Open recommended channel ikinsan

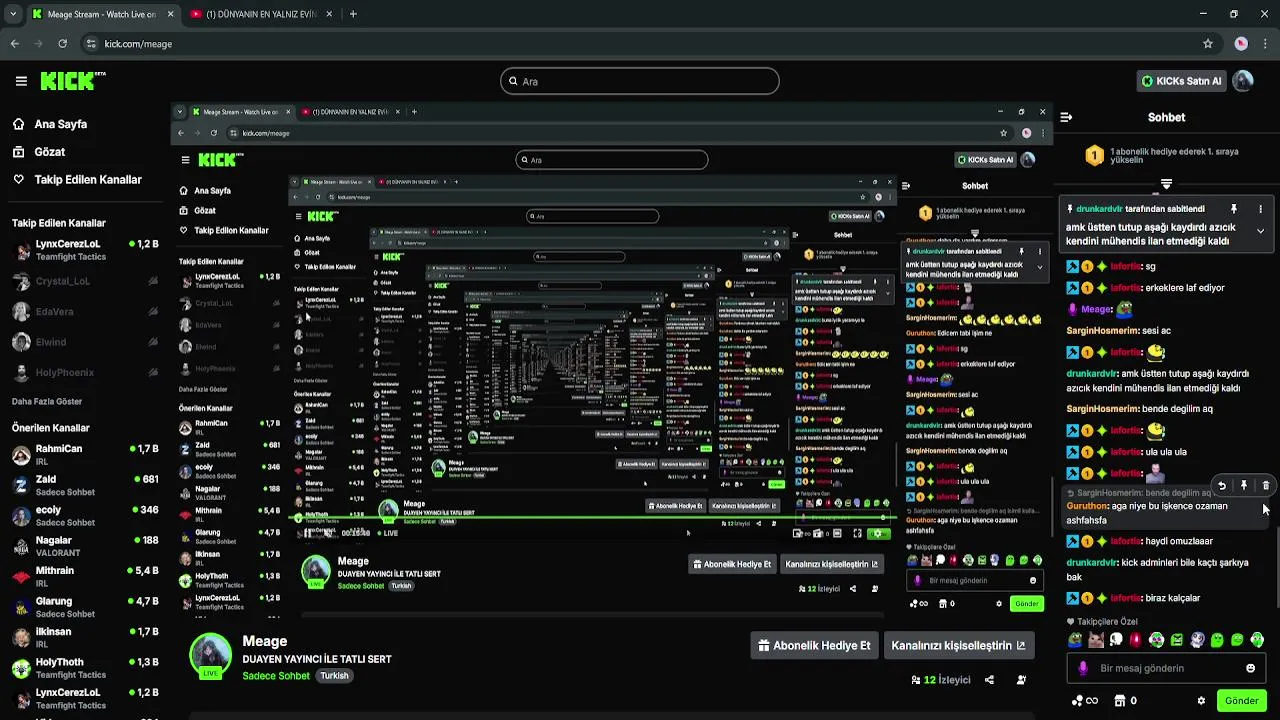(85, 638)
